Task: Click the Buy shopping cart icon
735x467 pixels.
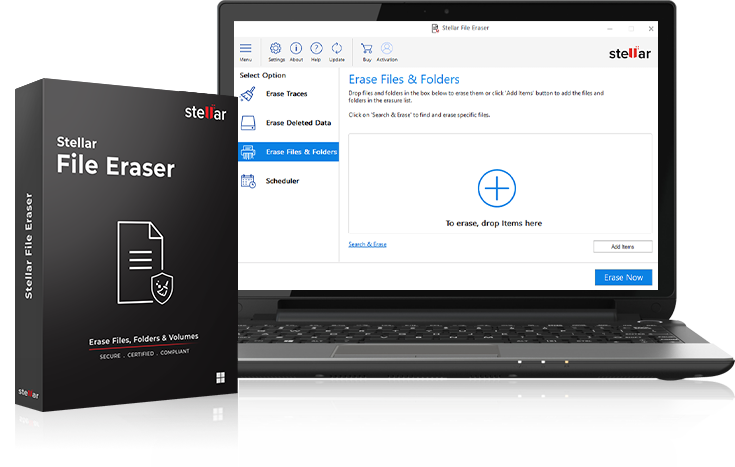Action: [367, 48]
